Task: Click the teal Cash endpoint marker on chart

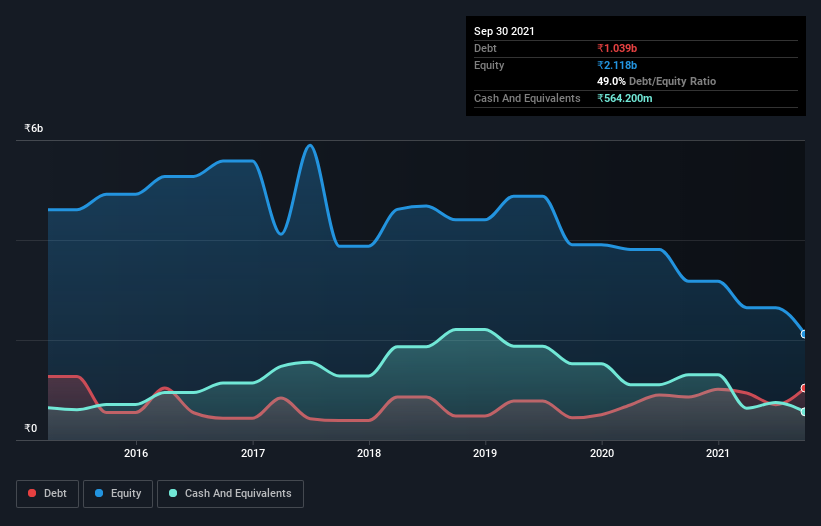Action: tap(803, 411)
